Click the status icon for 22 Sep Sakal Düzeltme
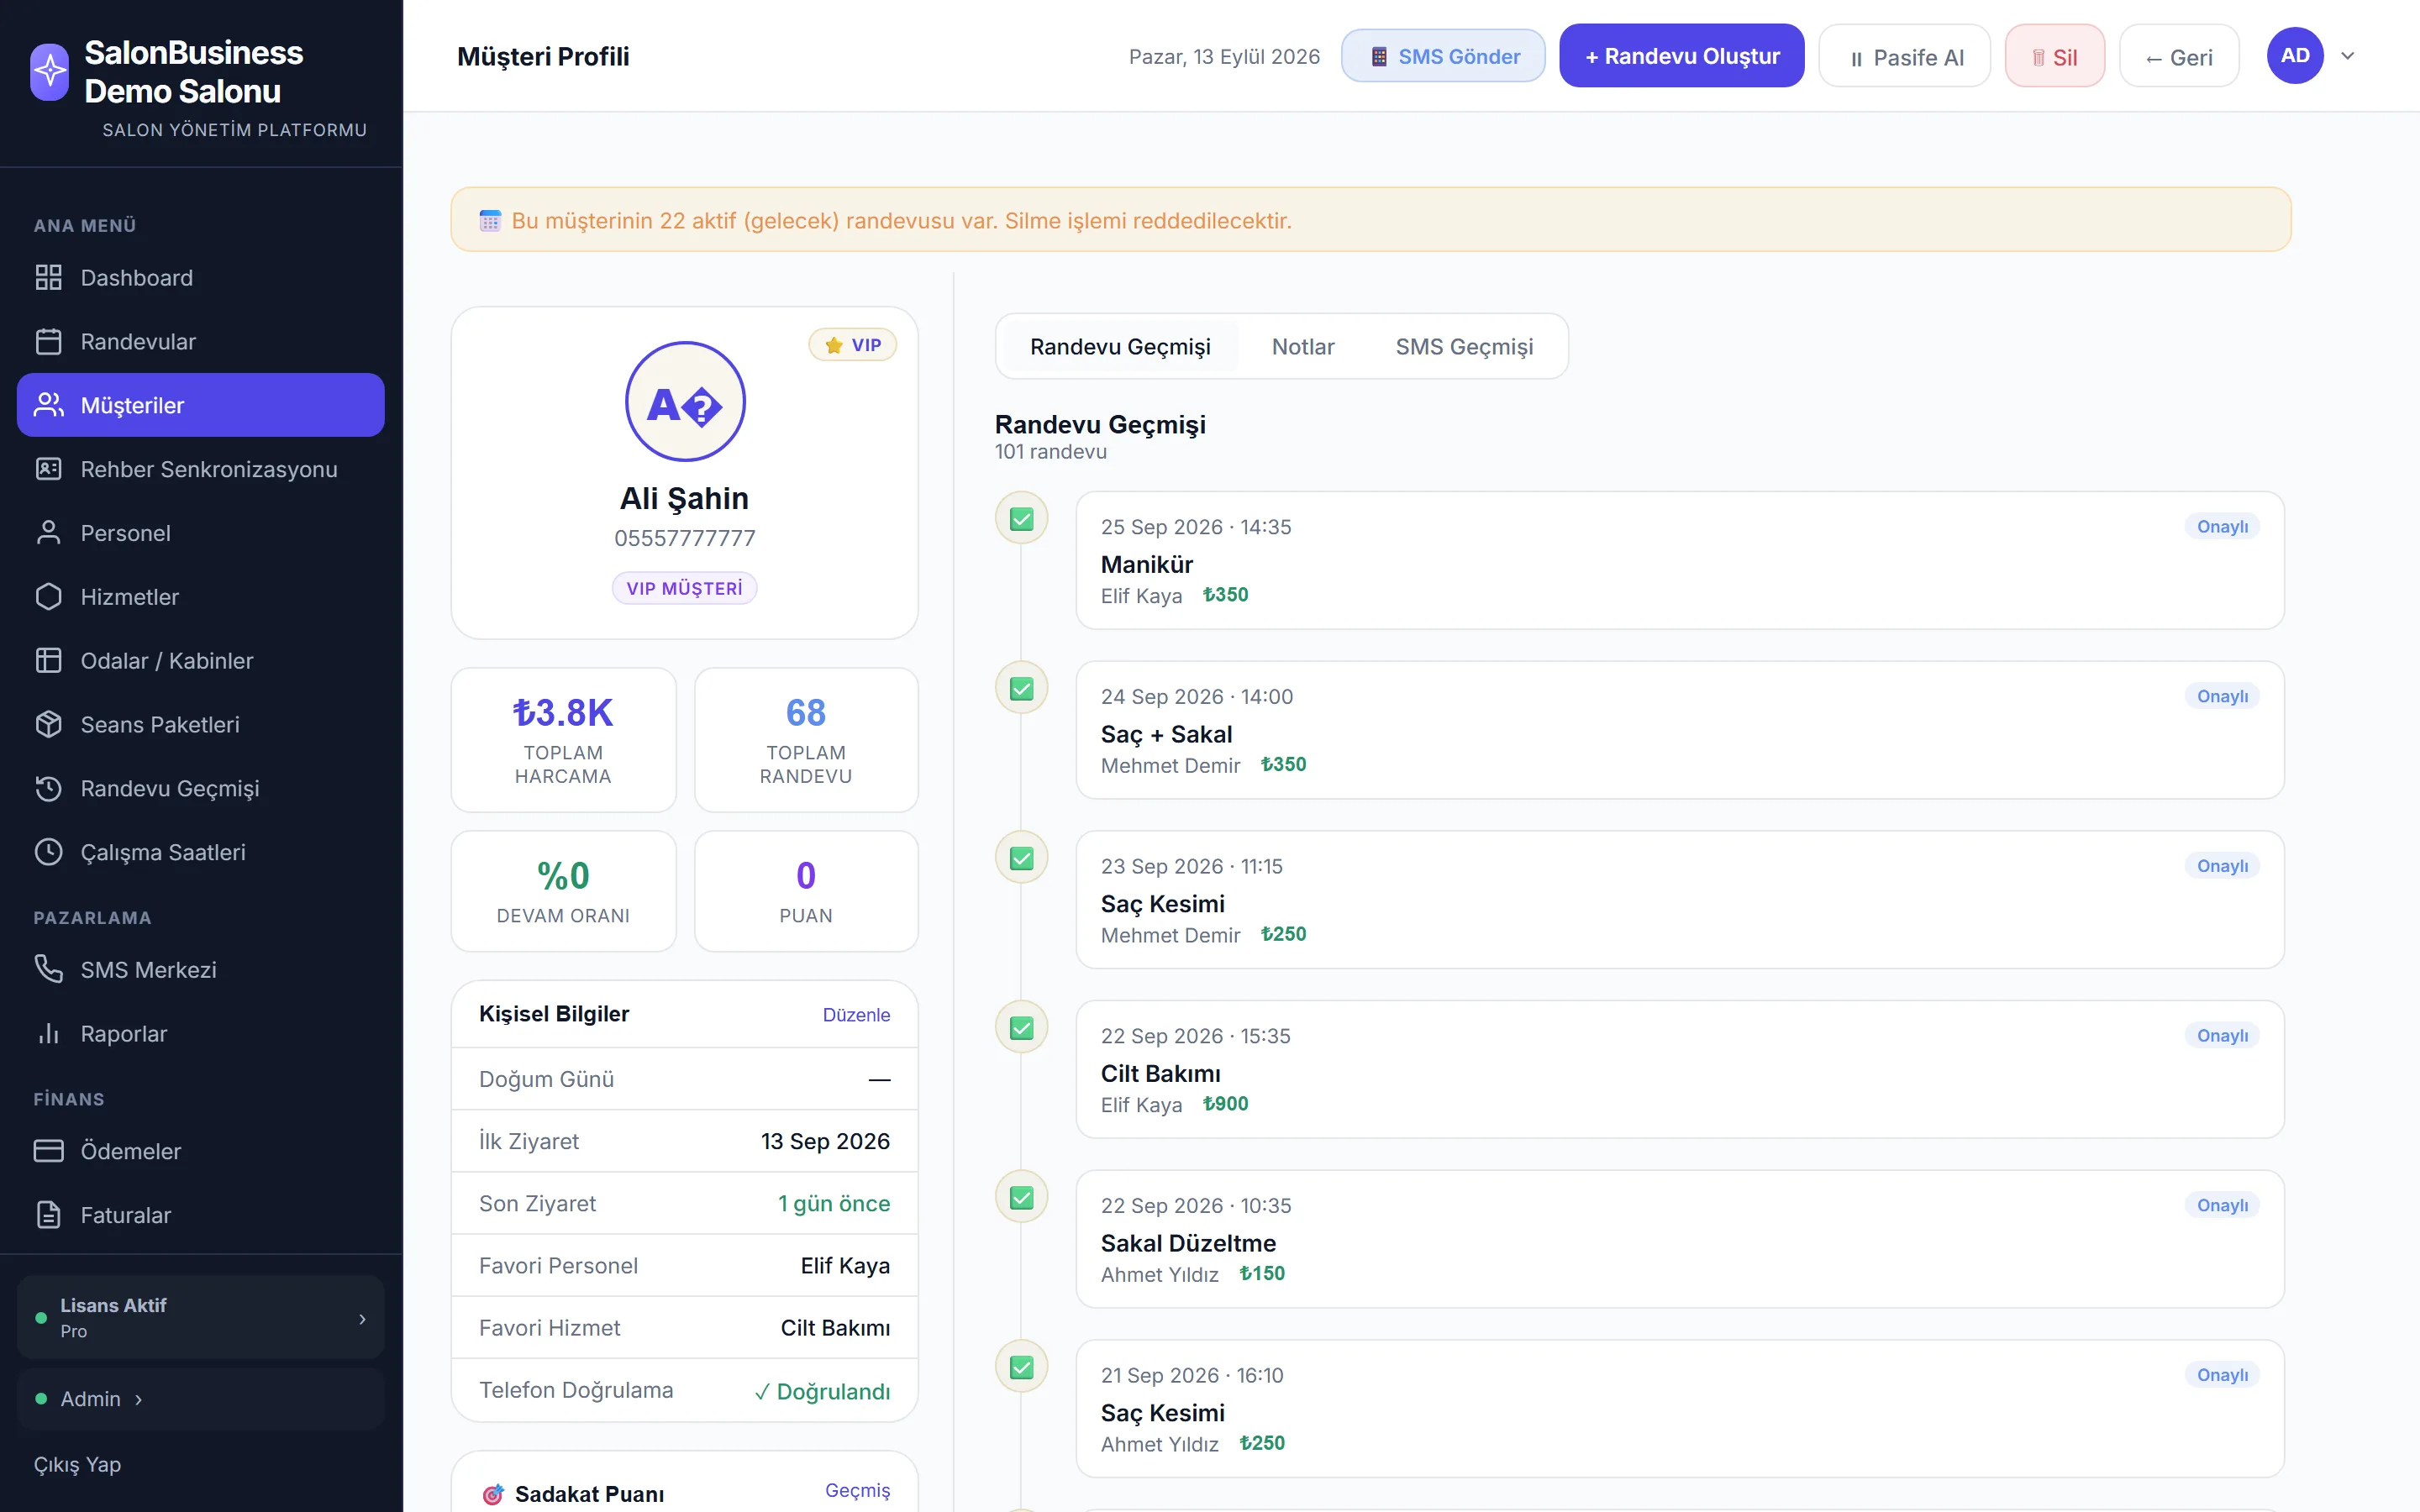This screenshot has height=1512, width=2420. pos(1021,1197)
